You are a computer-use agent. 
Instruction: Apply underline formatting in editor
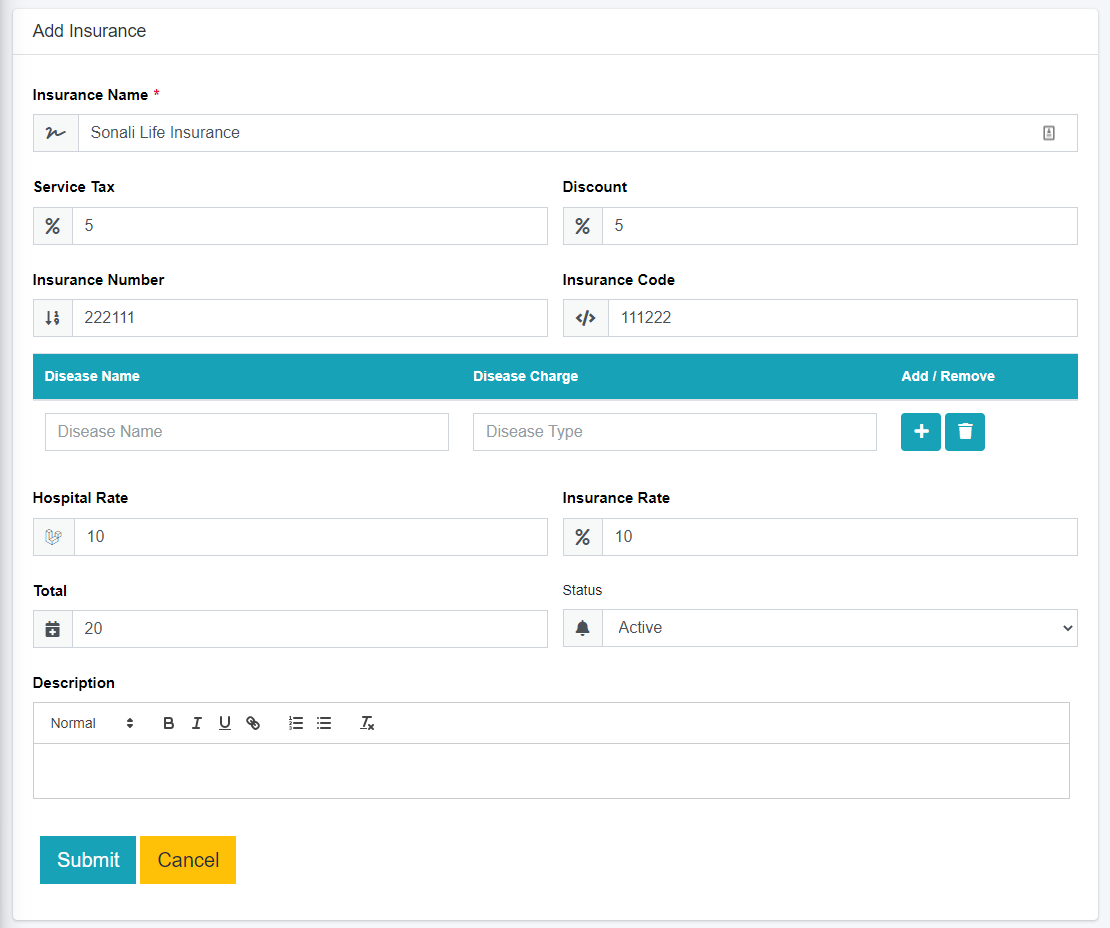[x=225, y=723]
